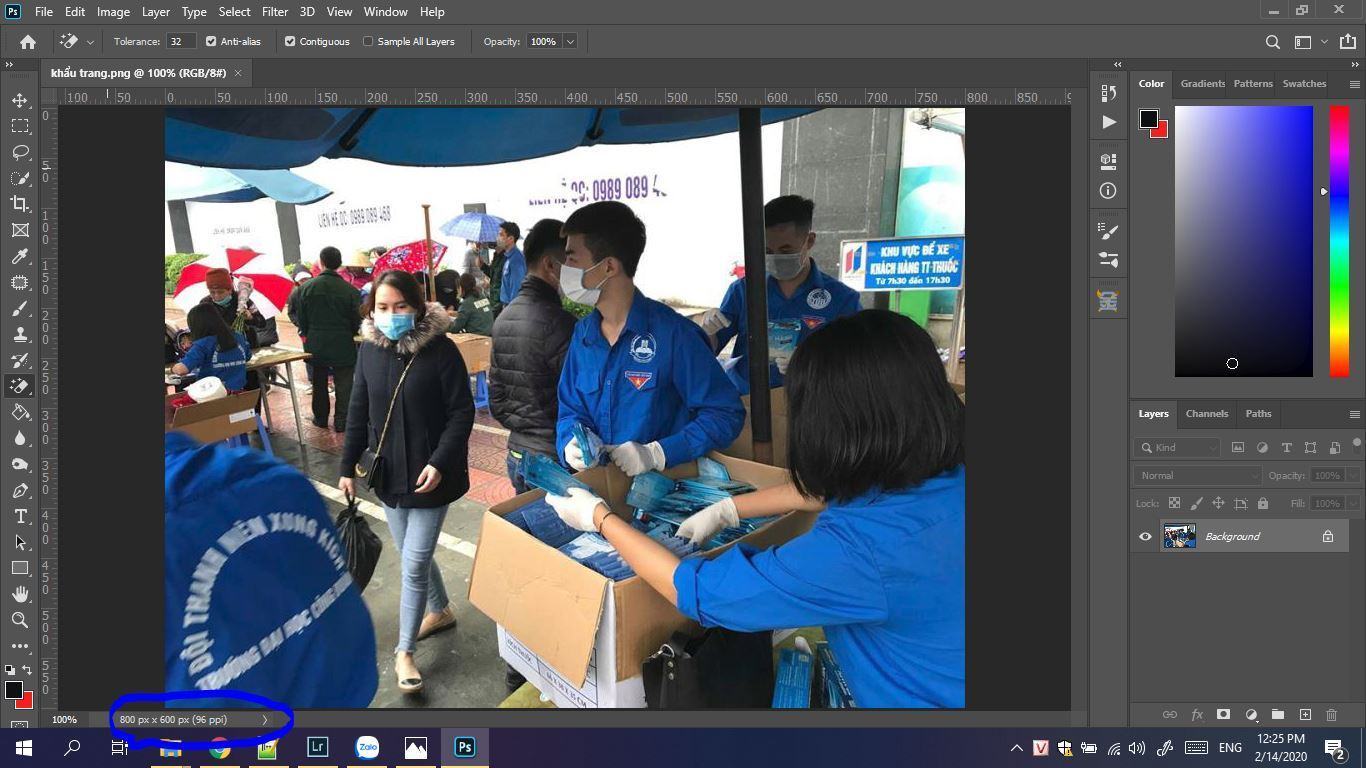Uncheck the Anti-alias checkbox
This screenshot has width=1366, height=768.
coord(211,42)
